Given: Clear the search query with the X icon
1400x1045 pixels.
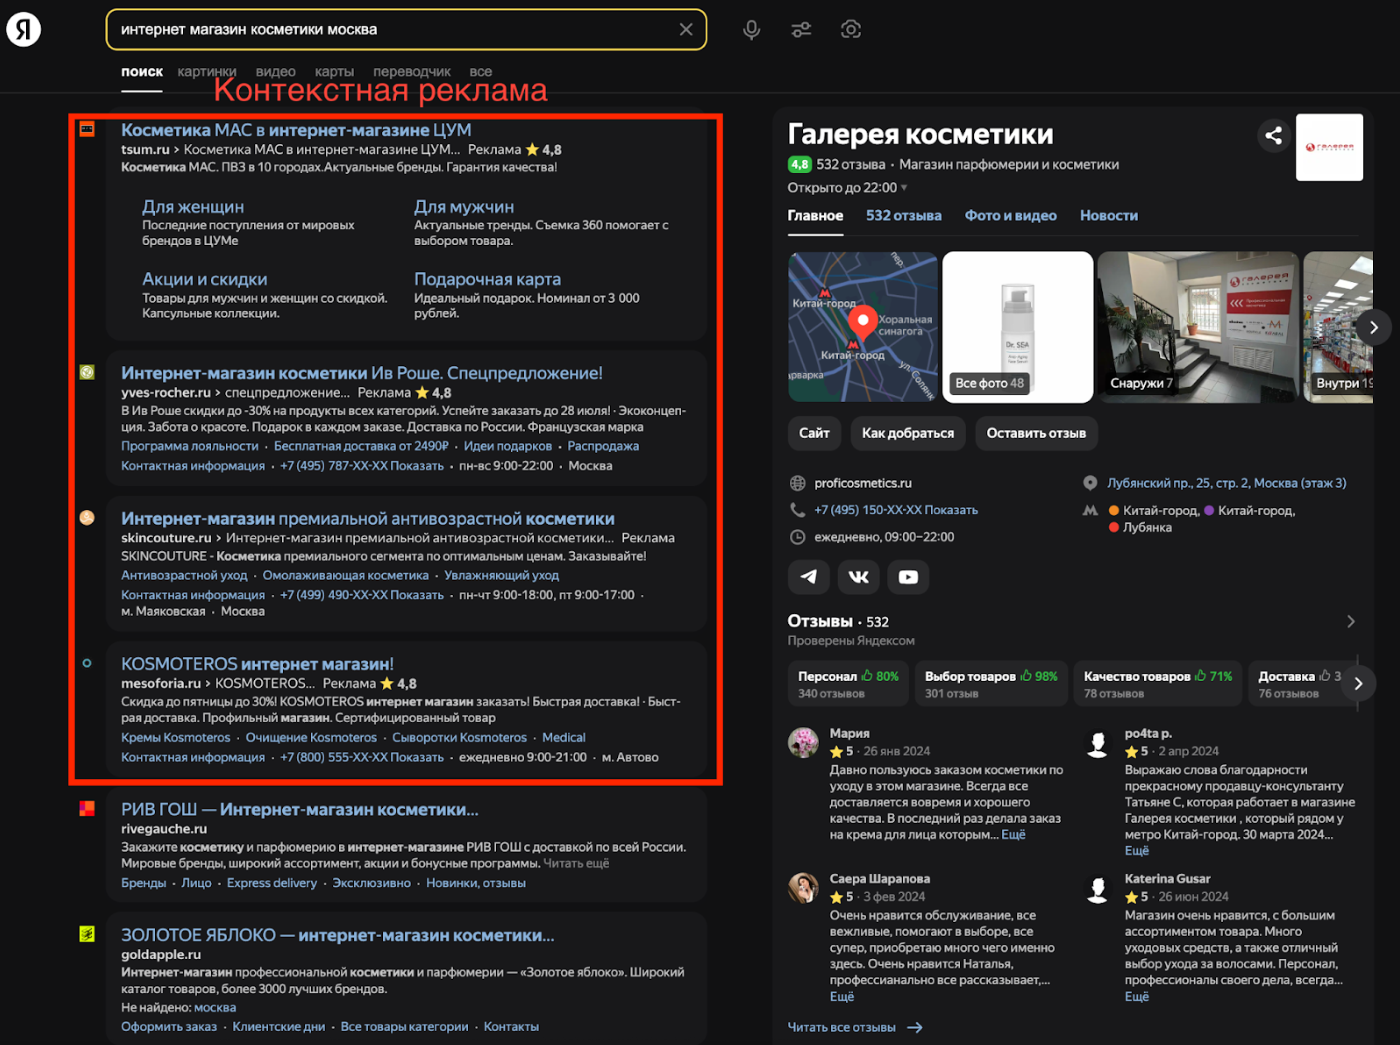Looking at the screenshot, I should point(686,30).
